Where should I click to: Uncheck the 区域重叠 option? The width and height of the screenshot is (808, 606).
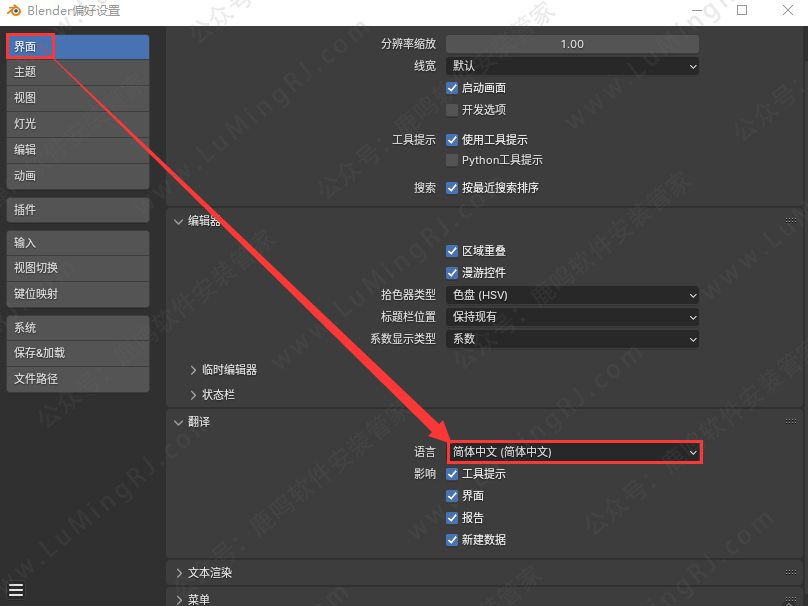(452, 251)
